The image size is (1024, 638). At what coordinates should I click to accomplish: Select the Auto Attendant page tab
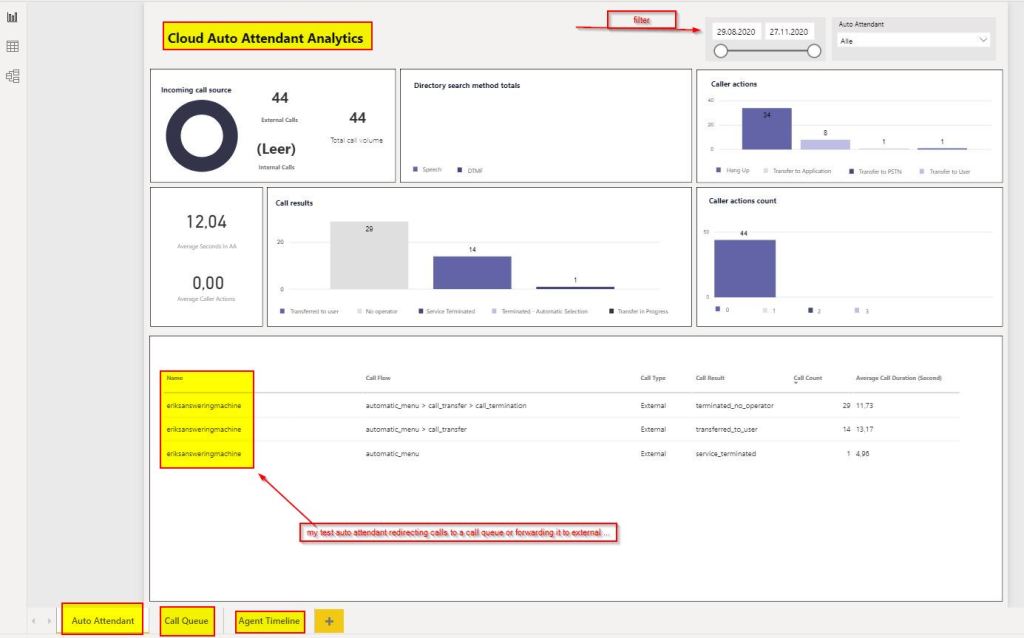[102, 621]
